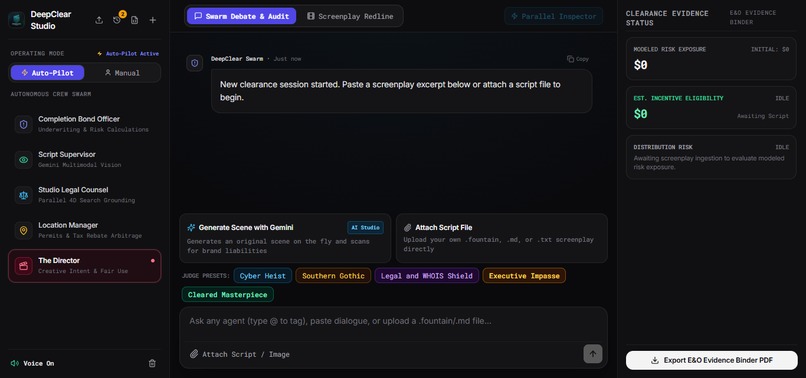Select Studio Legal Counsel agent

point(85,195)
